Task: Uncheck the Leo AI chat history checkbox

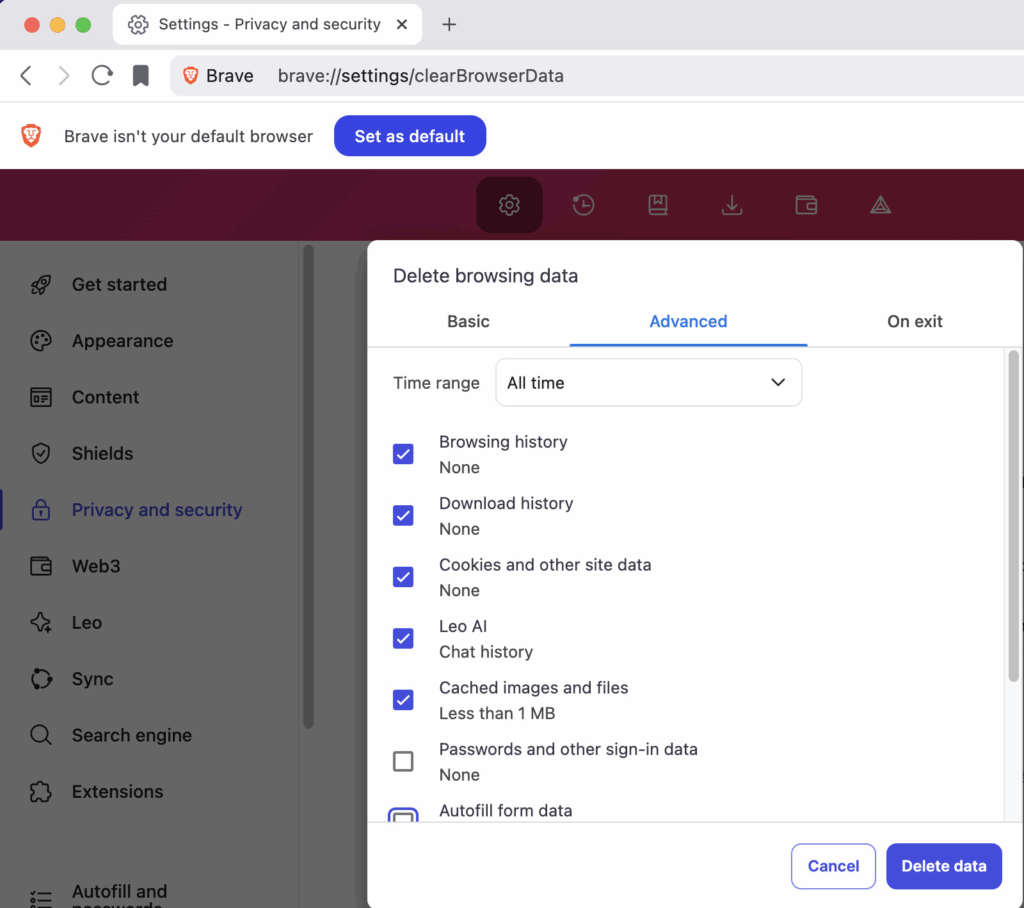Action: 403,638
